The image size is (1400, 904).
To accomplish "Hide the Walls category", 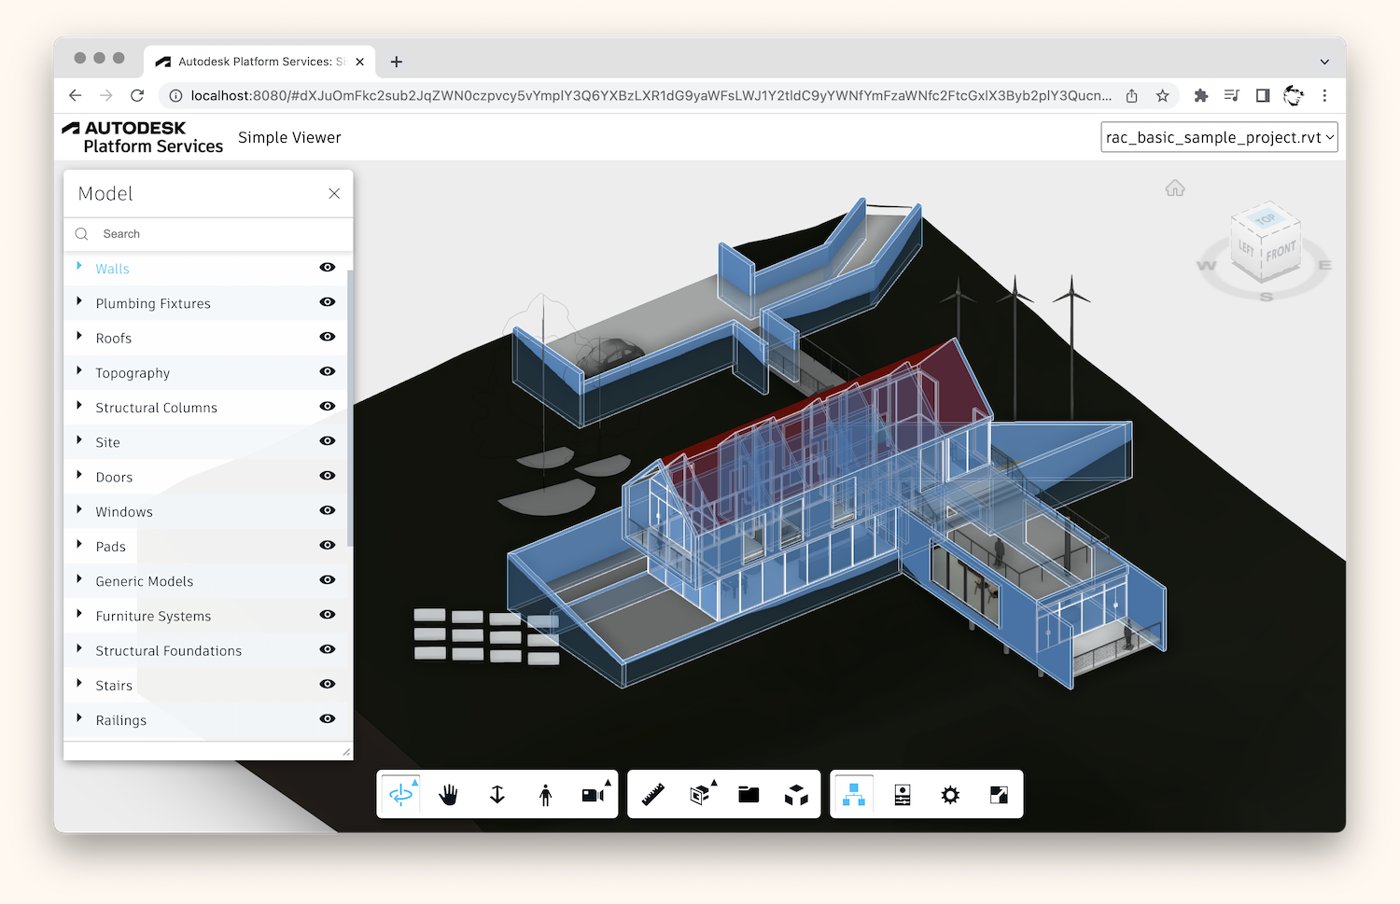I will 327,268.
